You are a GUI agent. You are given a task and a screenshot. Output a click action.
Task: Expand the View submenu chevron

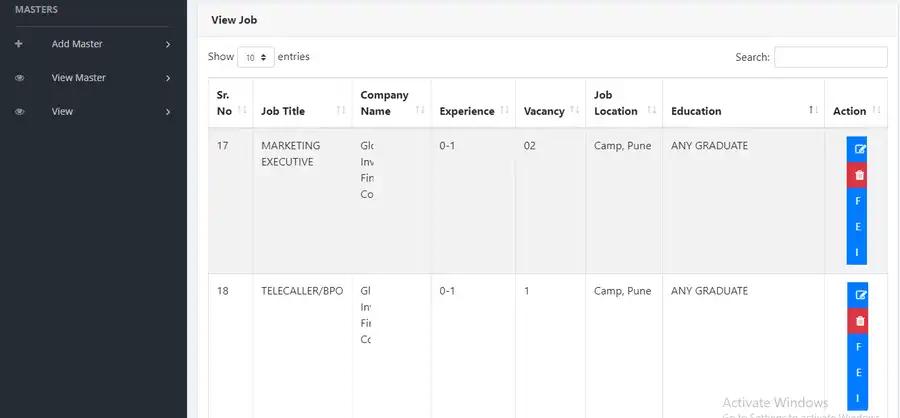point(167,112)
